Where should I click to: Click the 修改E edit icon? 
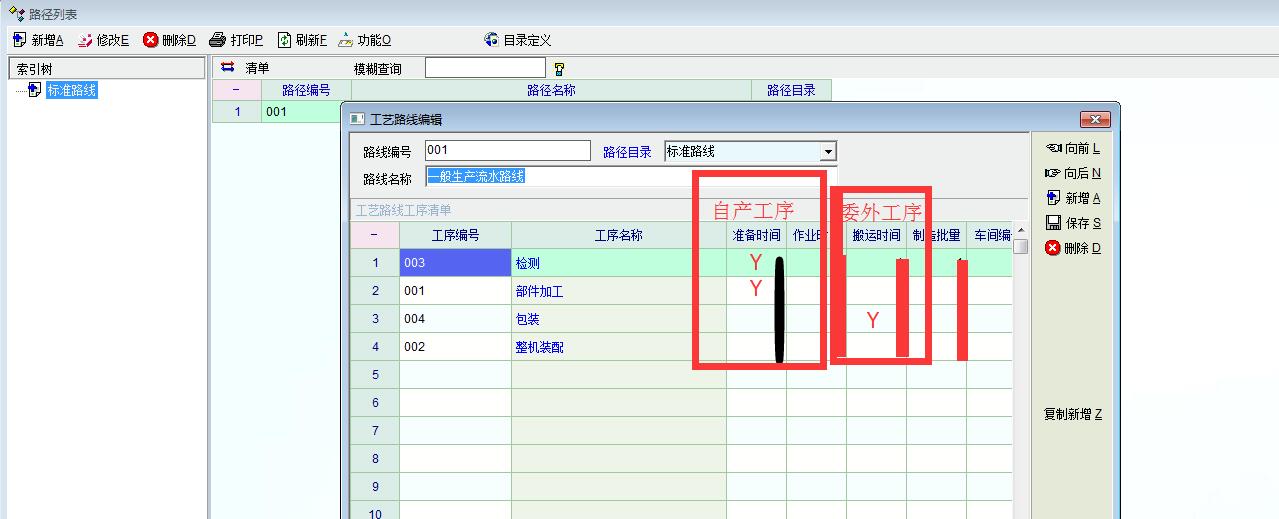click(85, 40)
